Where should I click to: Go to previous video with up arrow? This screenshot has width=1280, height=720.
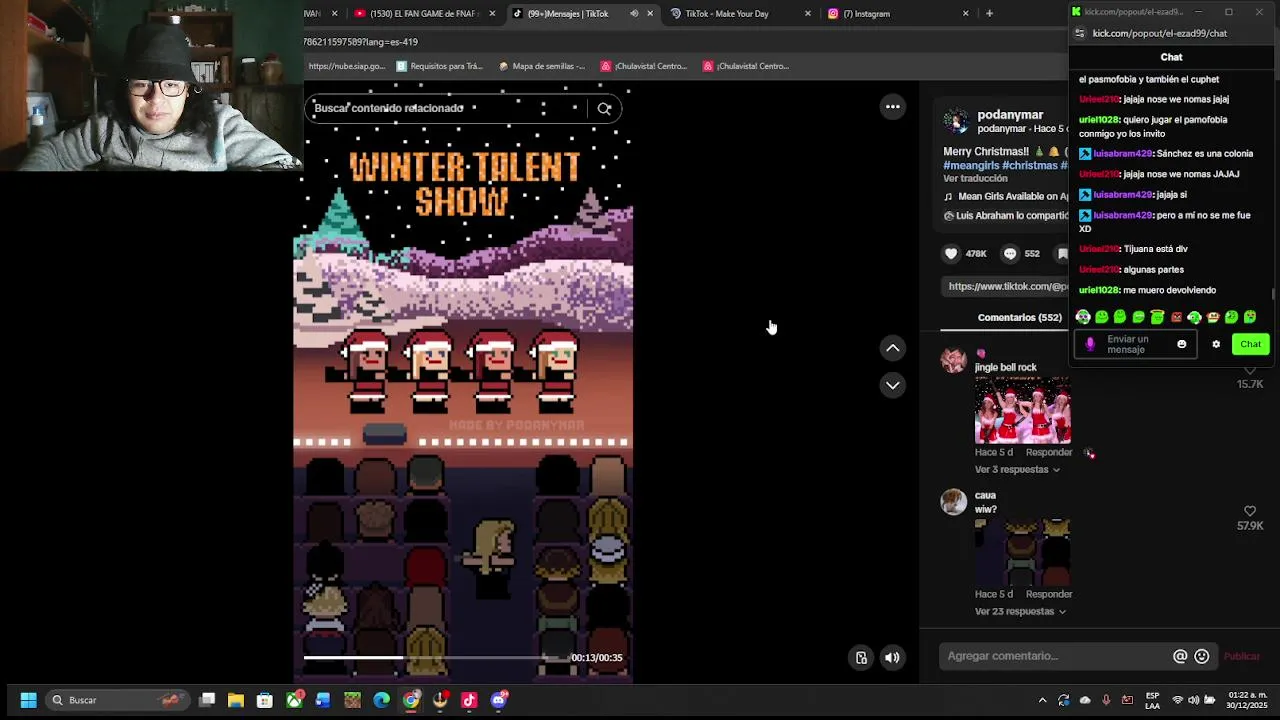point(893,348)
